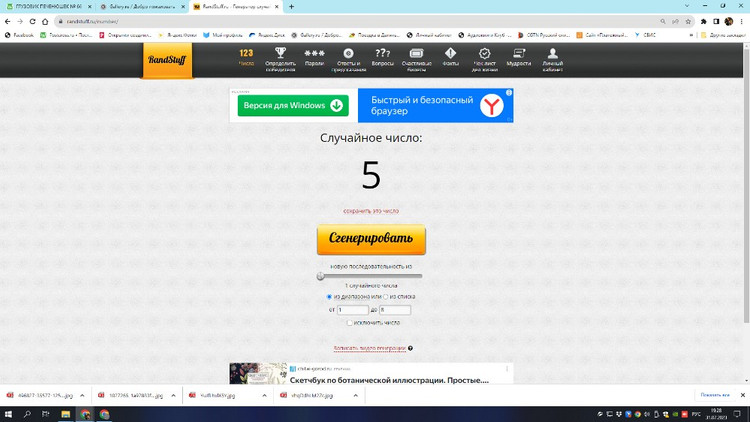The height and width of the screenshot is (422, 750).
Task: Open the 'Пароли' password generator icon
Action: pos(314,57)
